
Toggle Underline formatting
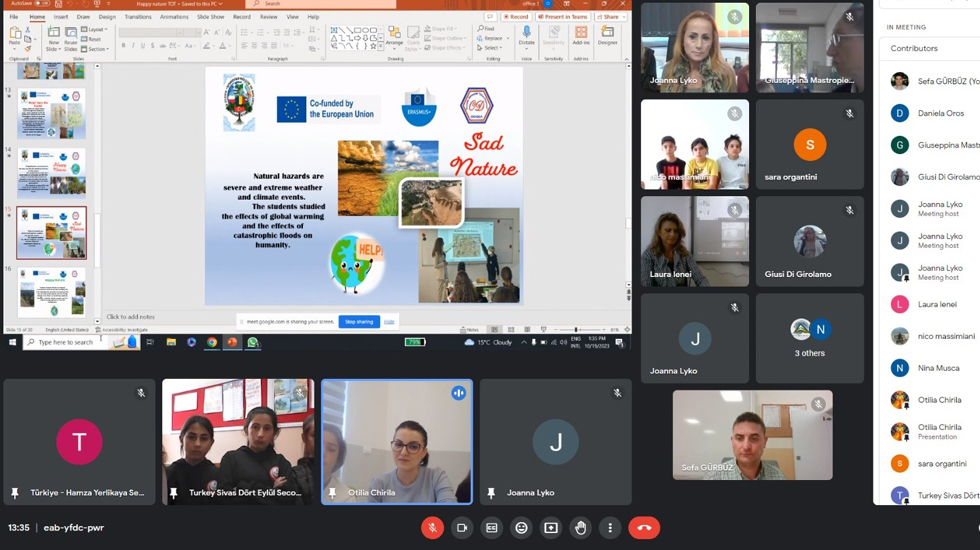143,46
